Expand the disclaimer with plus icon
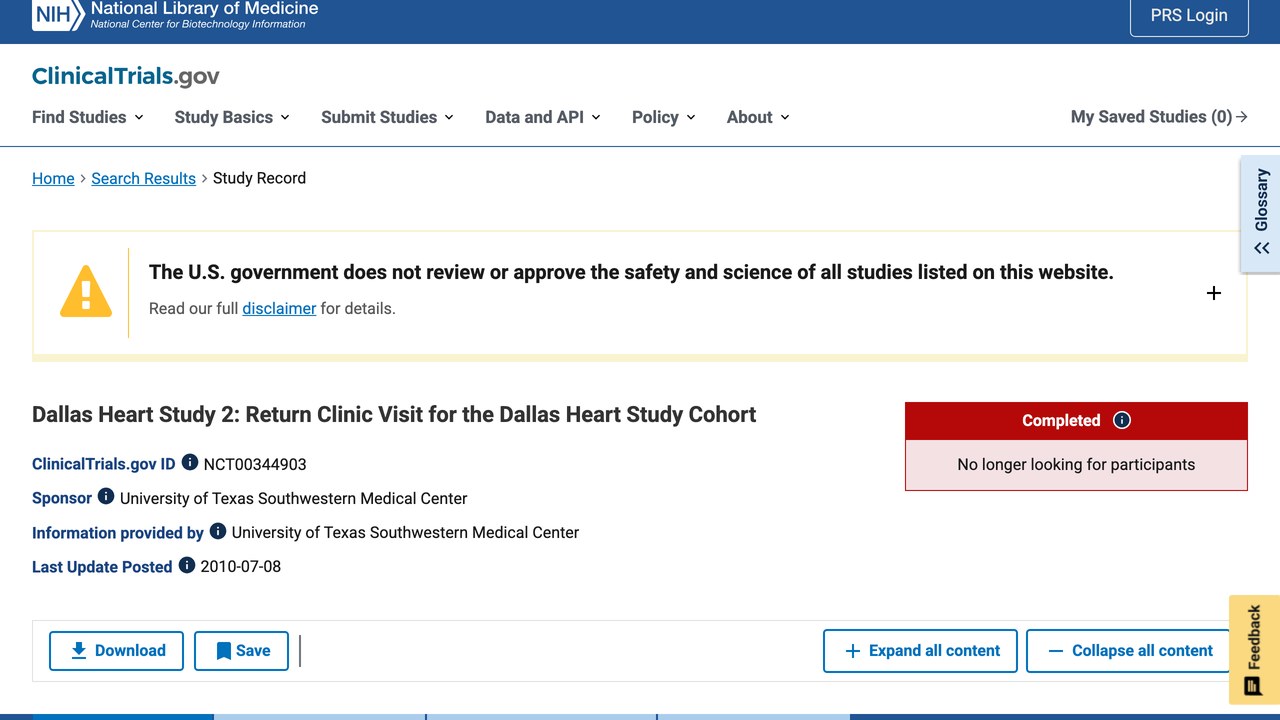The width and height of the screenshot is (1280, 720). point(1214,293)
